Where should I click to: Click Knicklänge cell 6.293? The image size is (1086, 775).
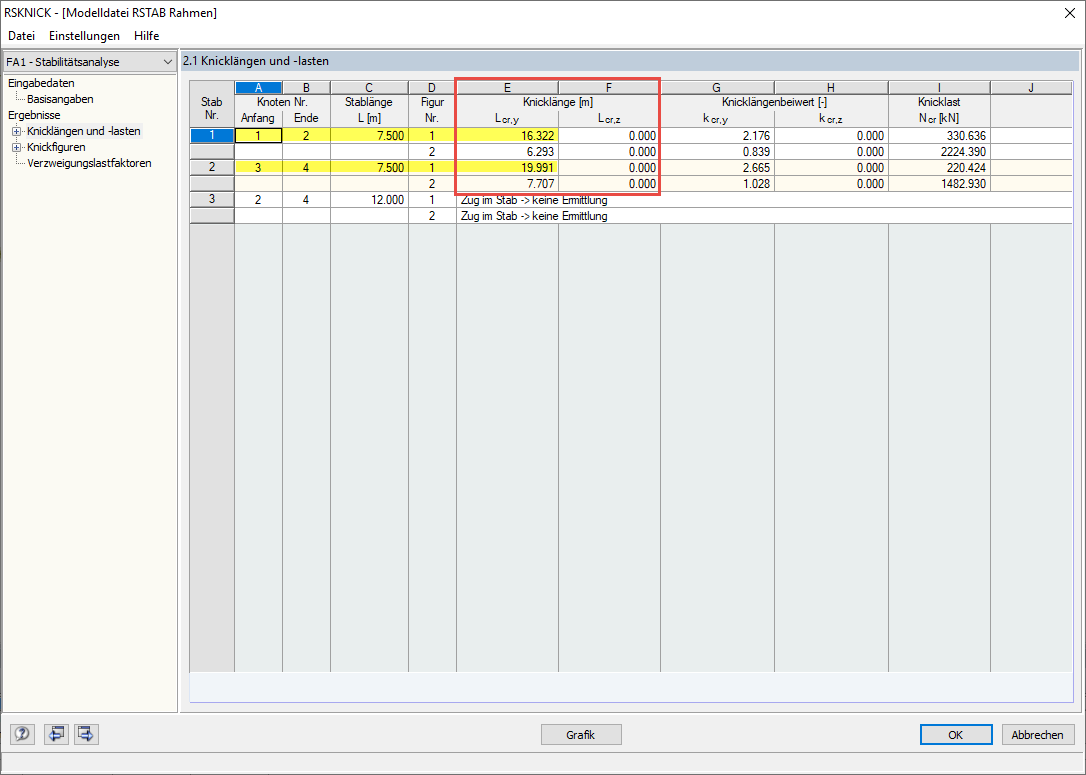(x=508, y=152)
